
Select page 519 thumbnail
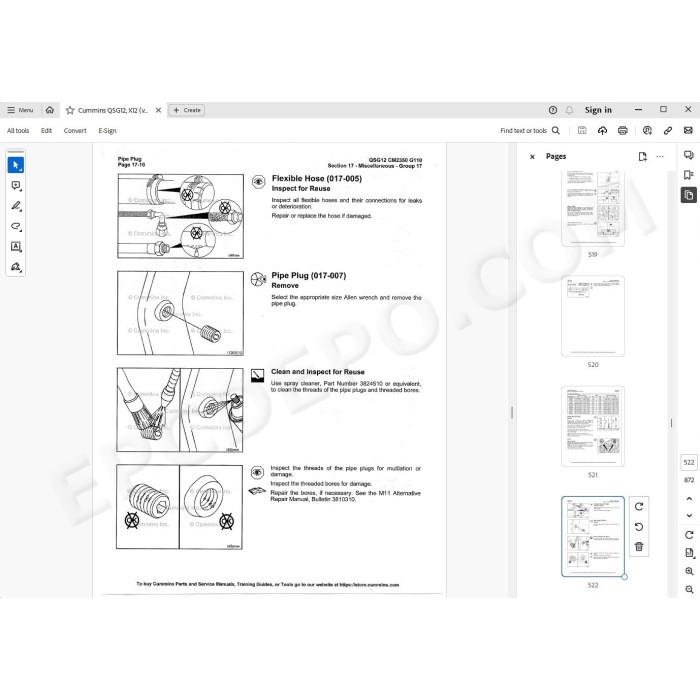coord(593,208)
